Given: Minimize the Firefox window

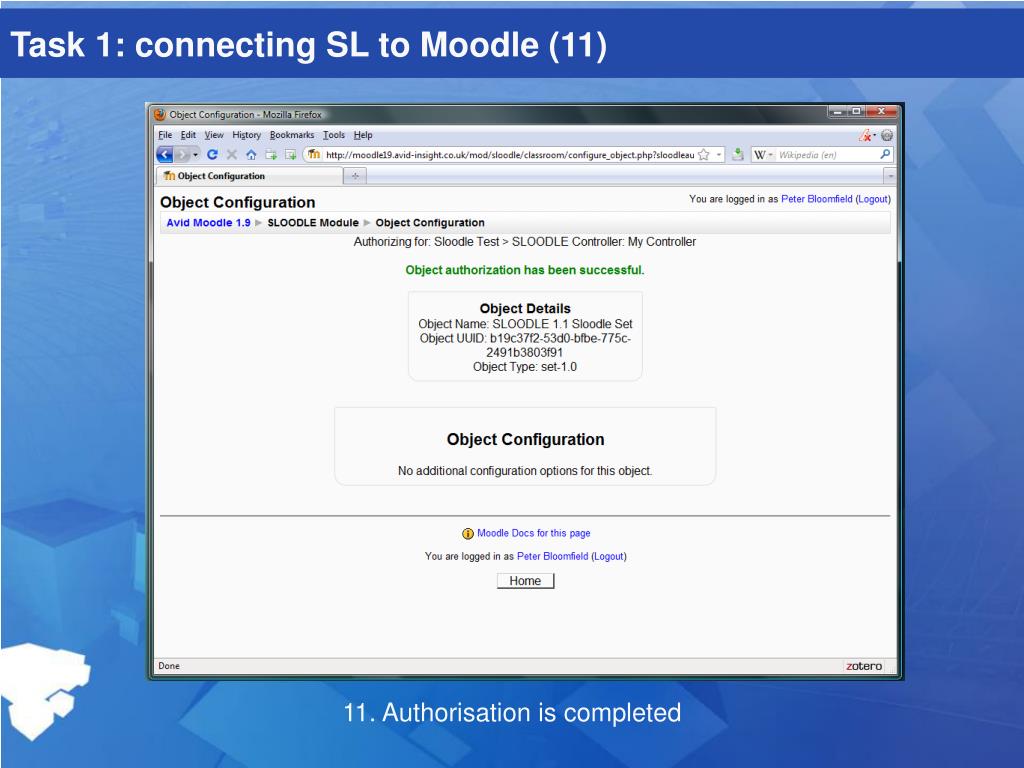Looking at the screenshot, I should coord(837,112).
